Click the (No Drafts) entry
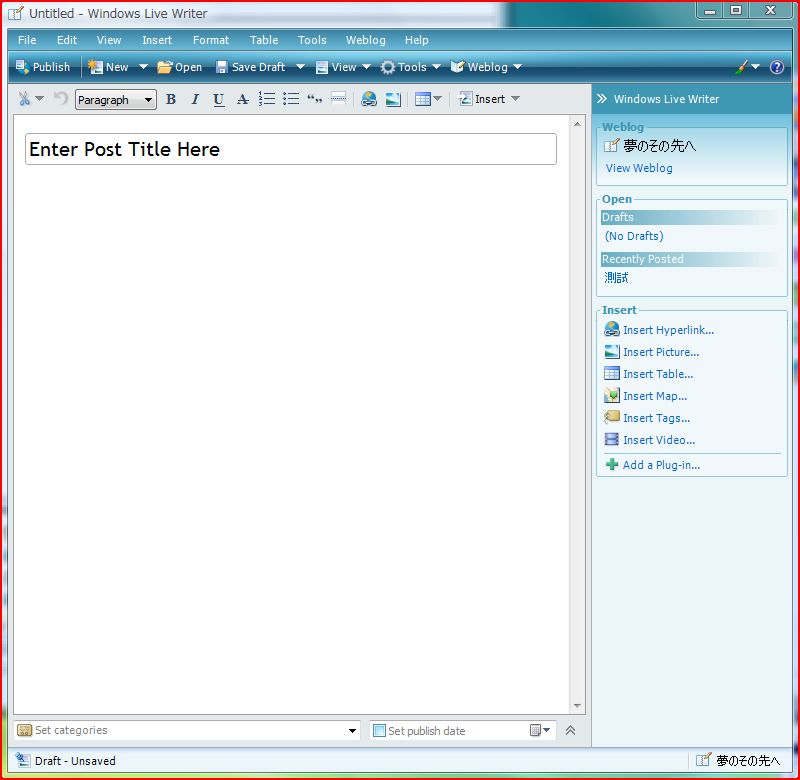This screenshot has width=800, height=780. pyautogui.click(x=634, y=236)
